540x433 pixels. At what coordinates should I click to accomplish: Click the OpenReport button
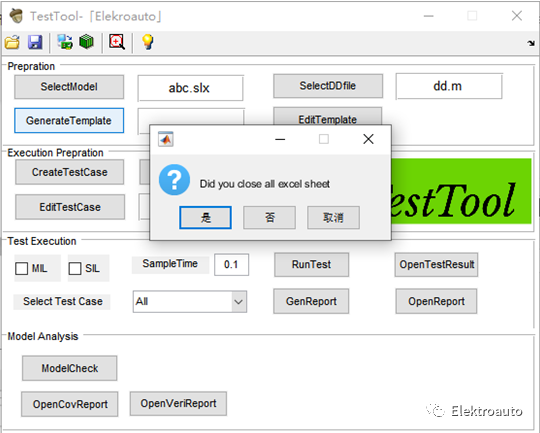point(436,301)
